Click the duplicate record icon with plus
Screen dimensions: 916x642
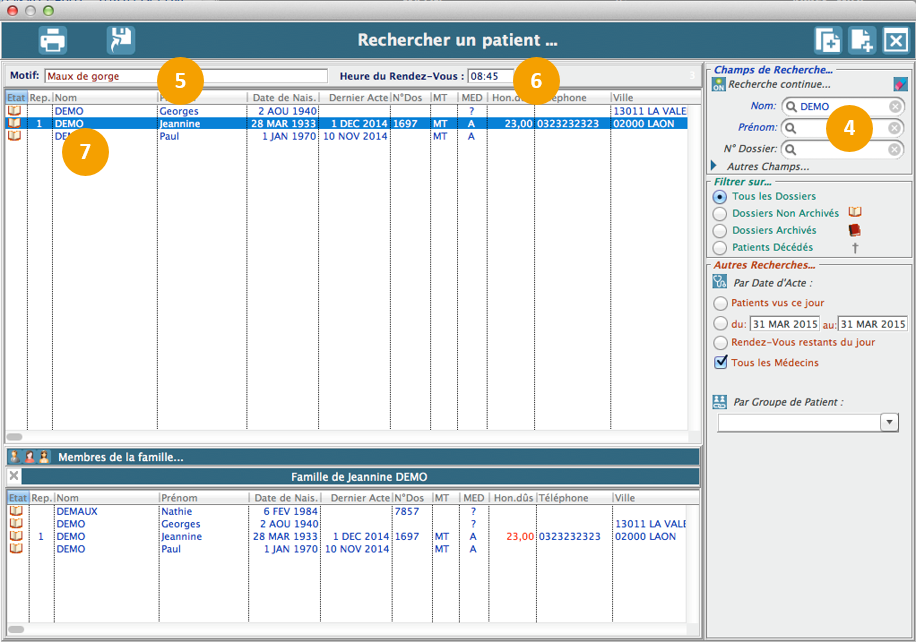coord(827,40)
